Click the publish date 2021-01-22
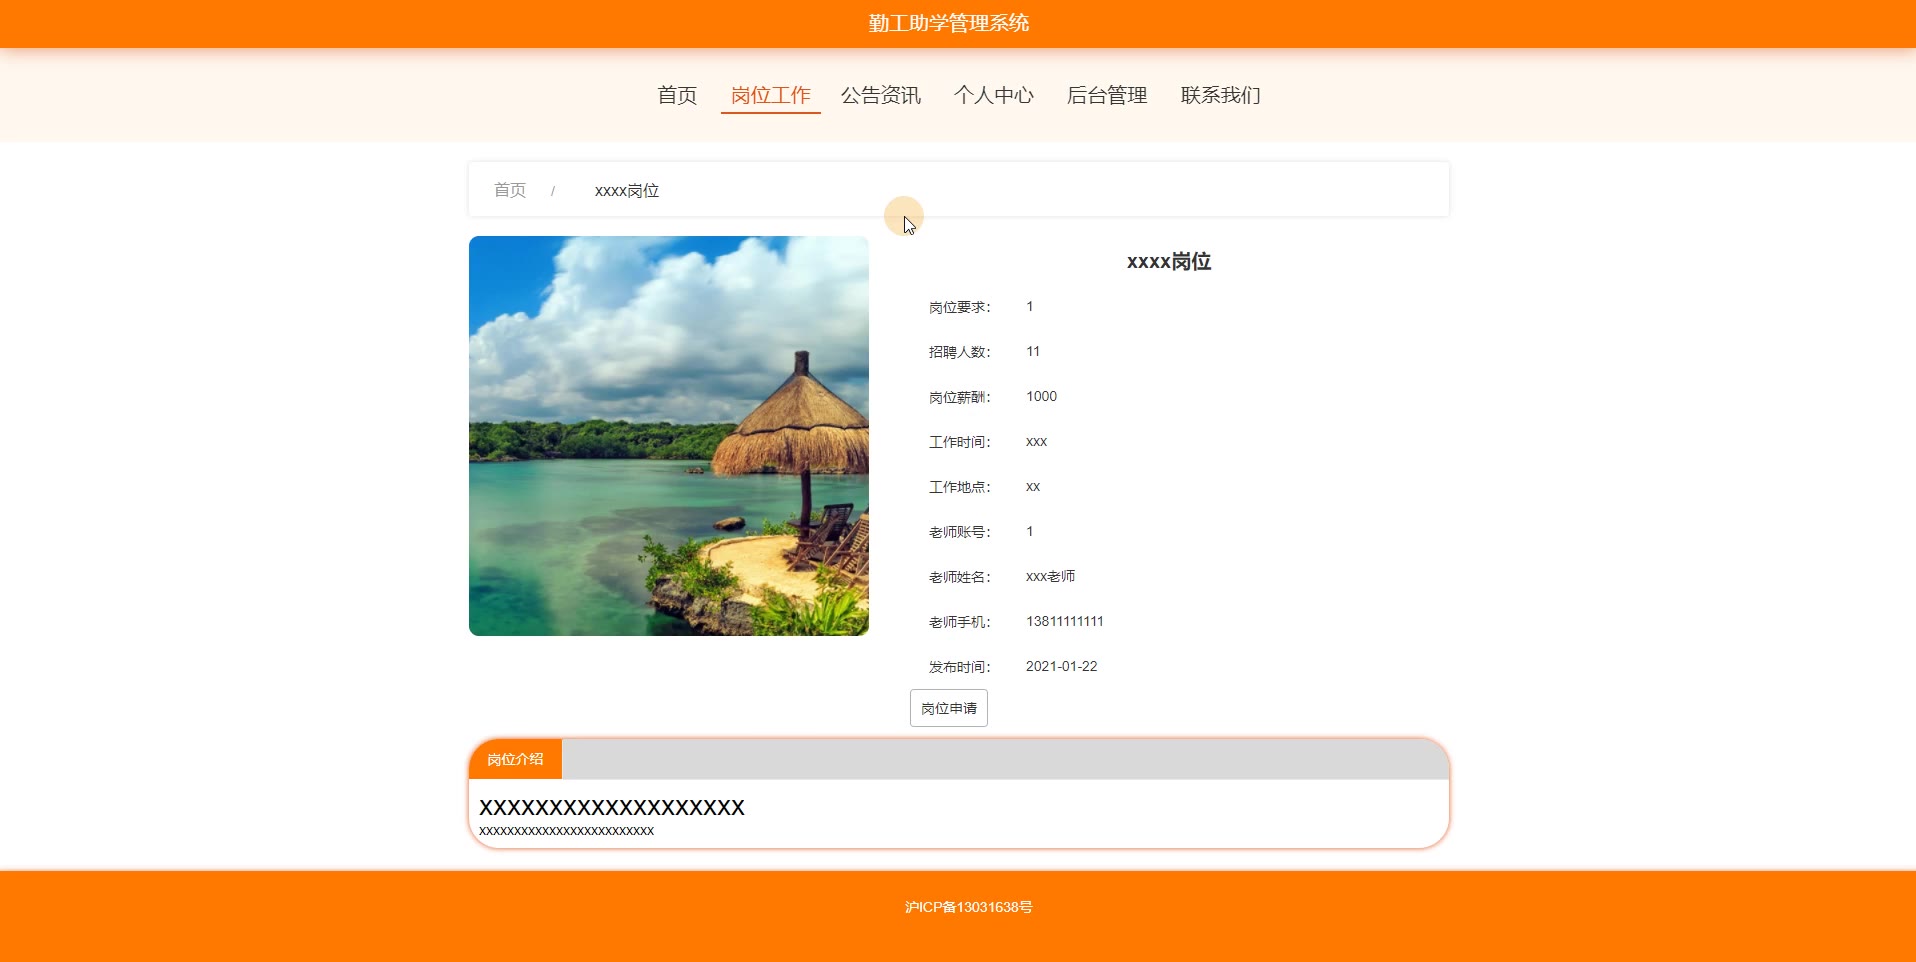 pos(1061,666)
